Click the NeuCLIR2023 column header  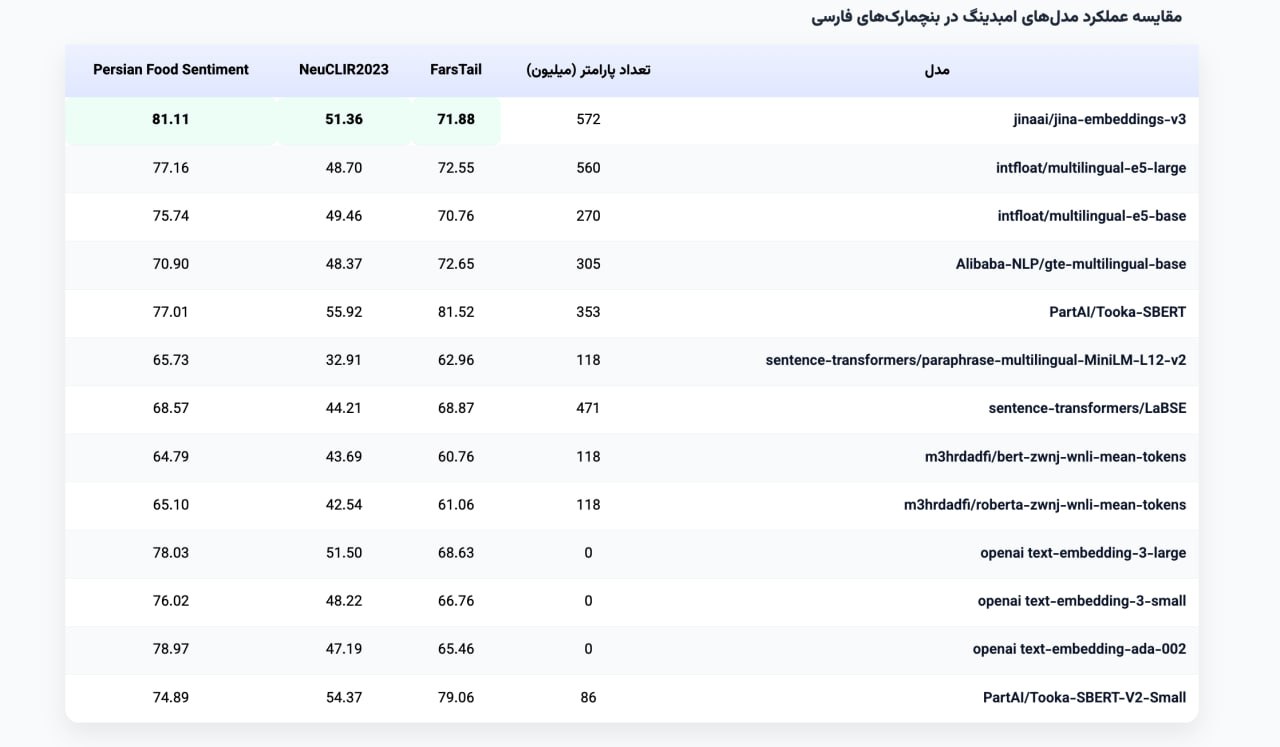coord(344,70)
